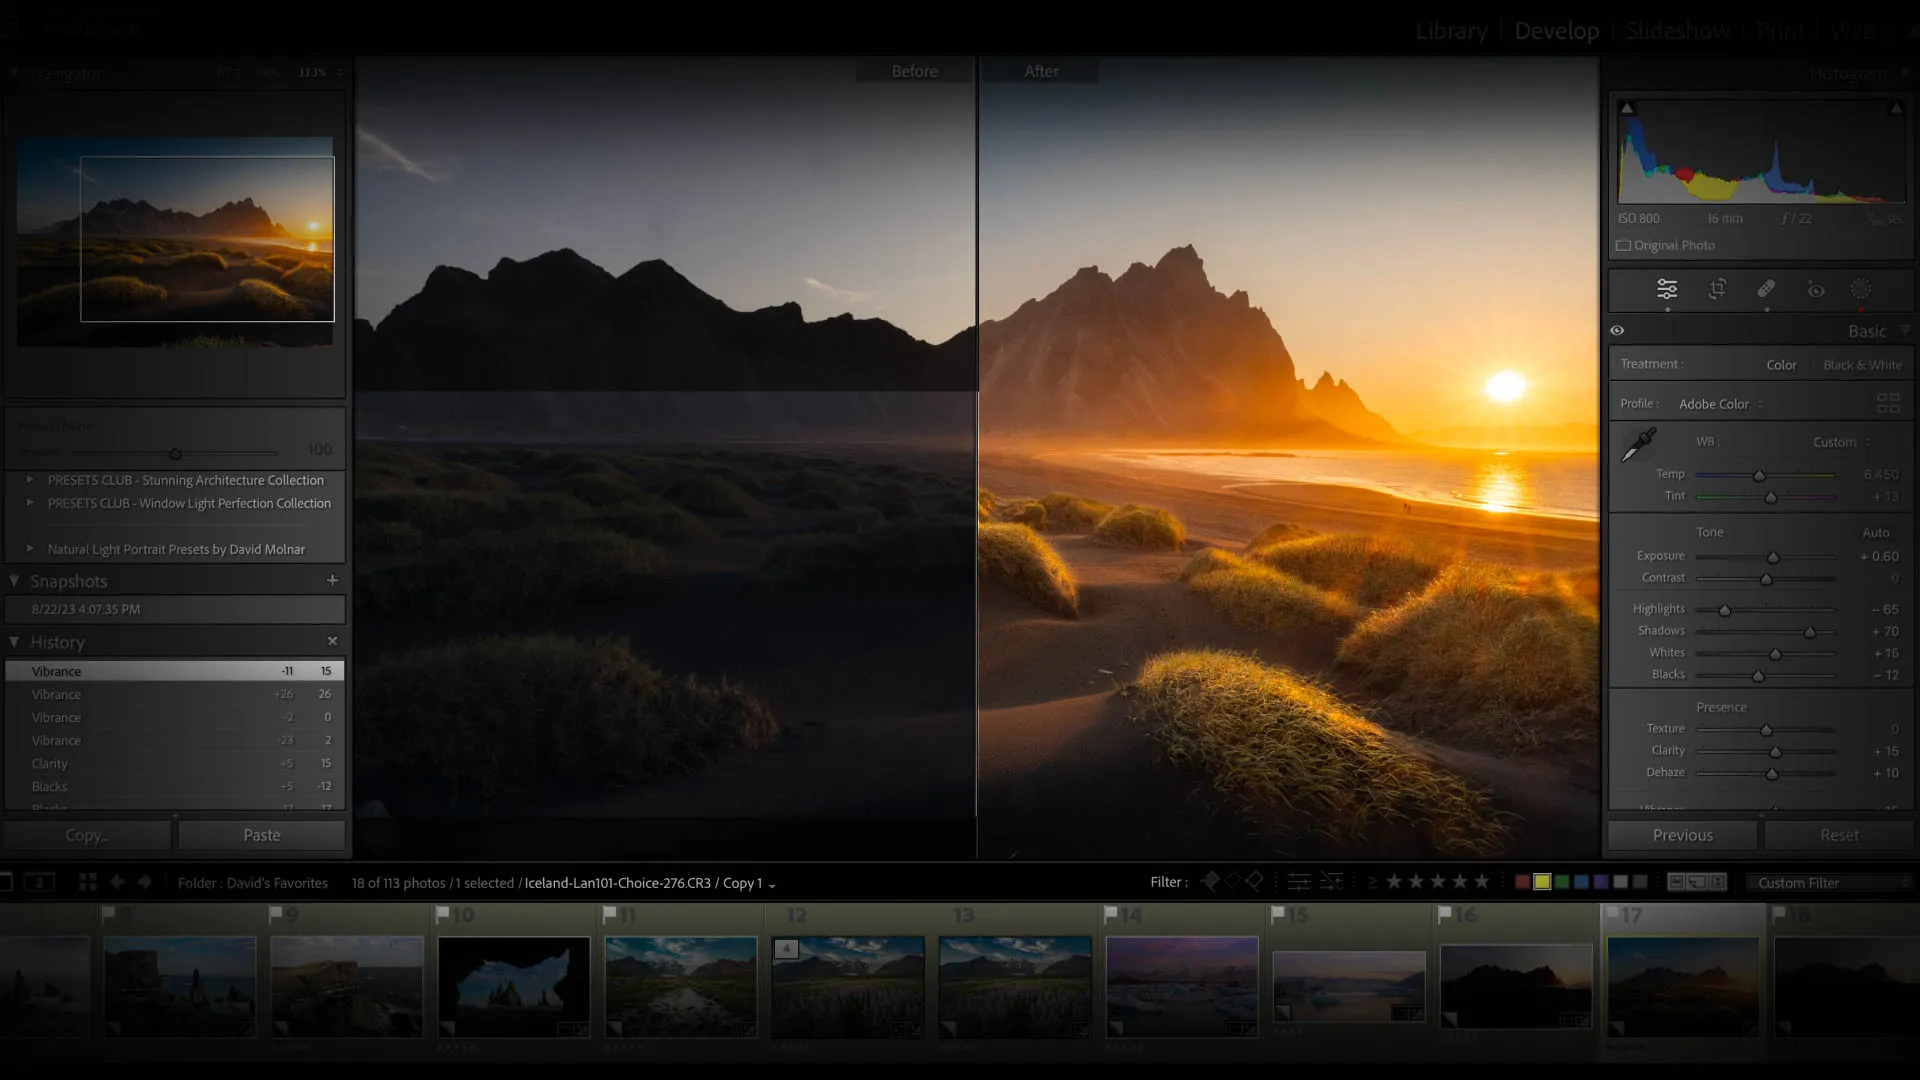Add a new snapshot with plus icon
1920x1080 pixels.
(x=332, y=580)
